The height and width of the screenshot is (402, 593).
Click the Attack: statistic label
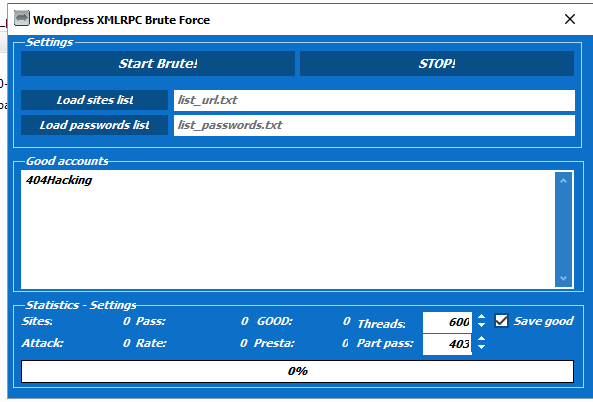point(42,343)
